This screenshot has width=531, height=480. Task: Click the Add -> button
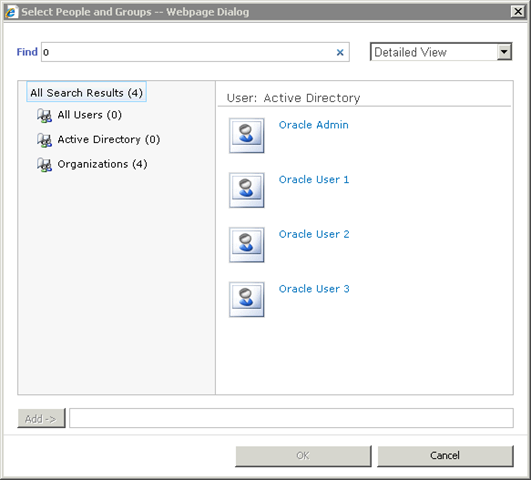[41, 418]
